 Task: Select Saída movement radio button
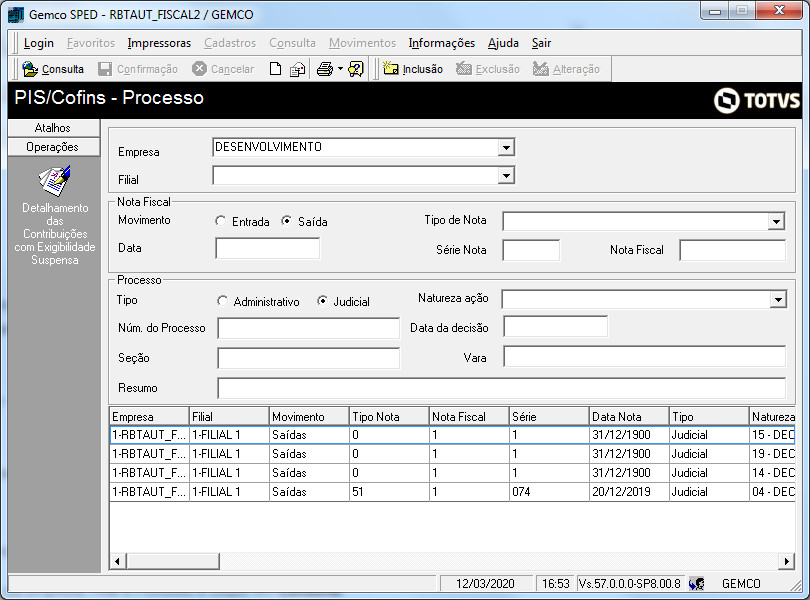(x=286, y=221)
